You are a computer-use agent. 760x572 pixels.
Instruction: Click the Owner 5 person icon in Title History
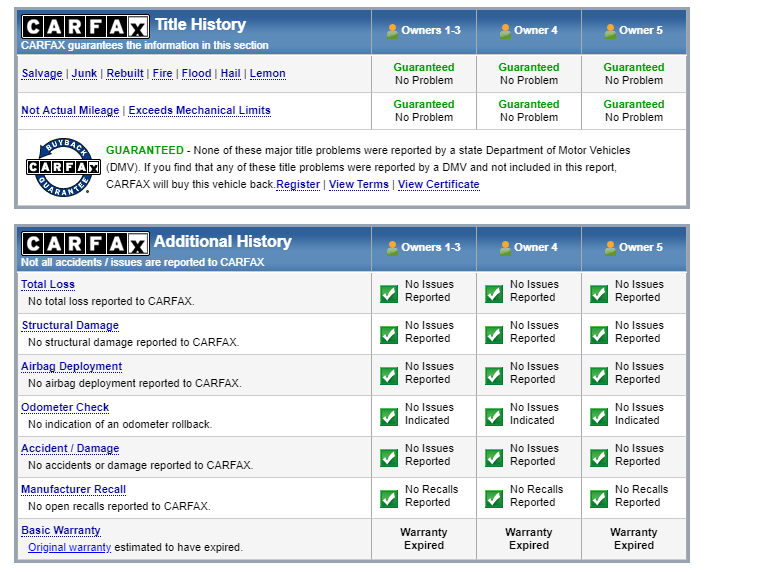coord(610,31)
